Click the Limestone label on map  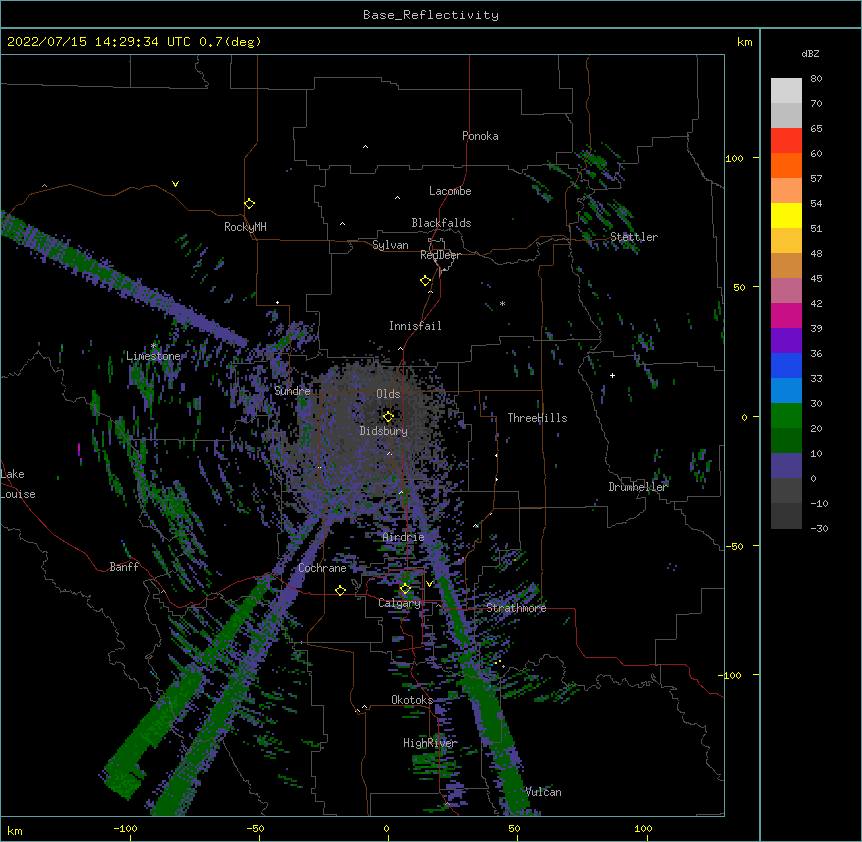pos(153,356)
